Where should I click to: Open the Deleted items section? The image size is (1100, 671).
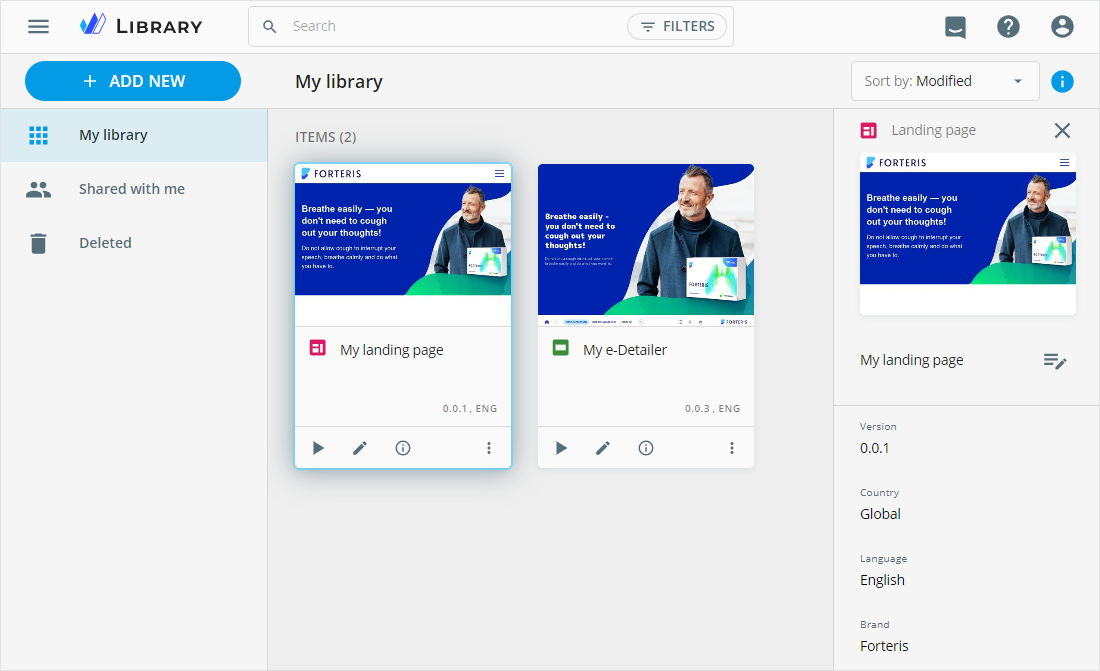105,243
